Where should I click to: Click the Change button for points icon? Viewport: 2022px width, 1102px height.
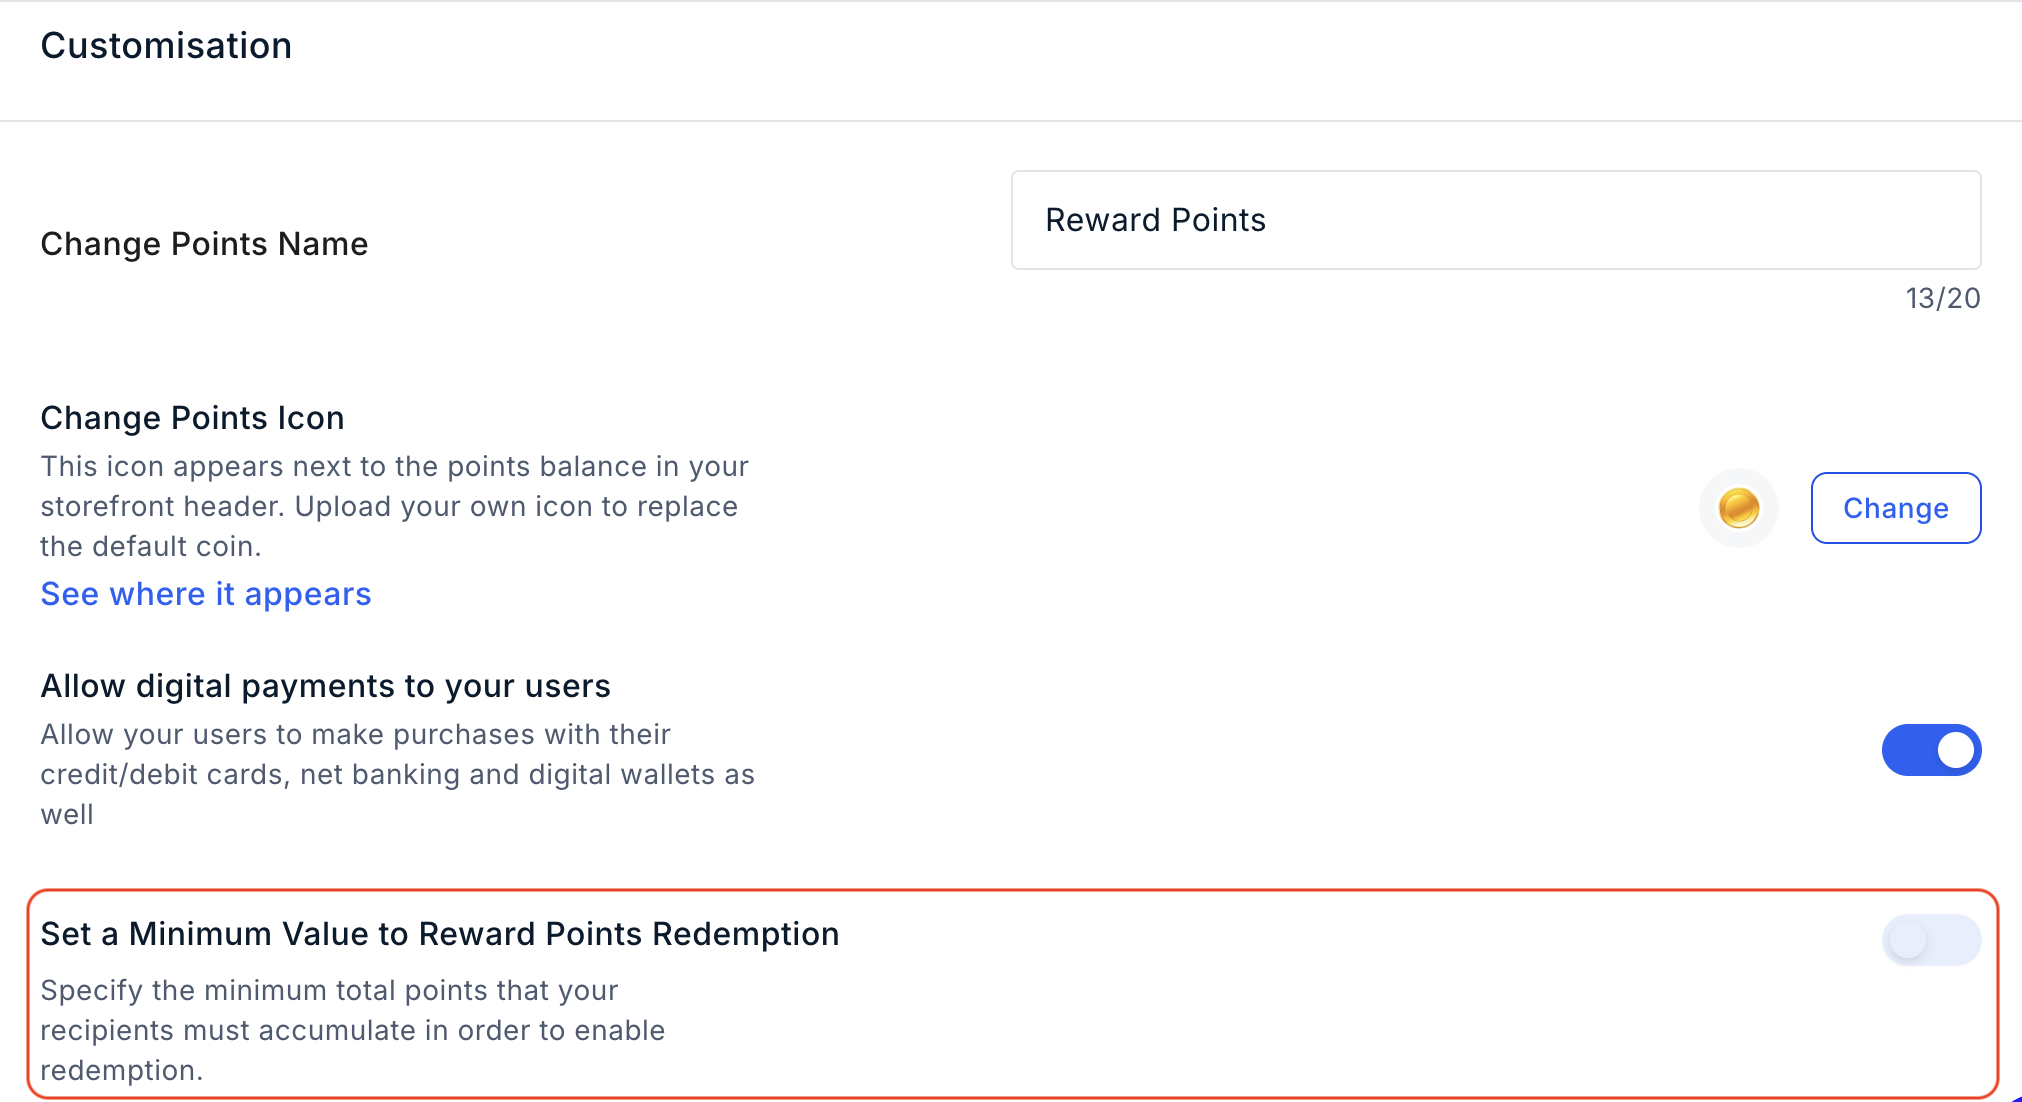1896,508
